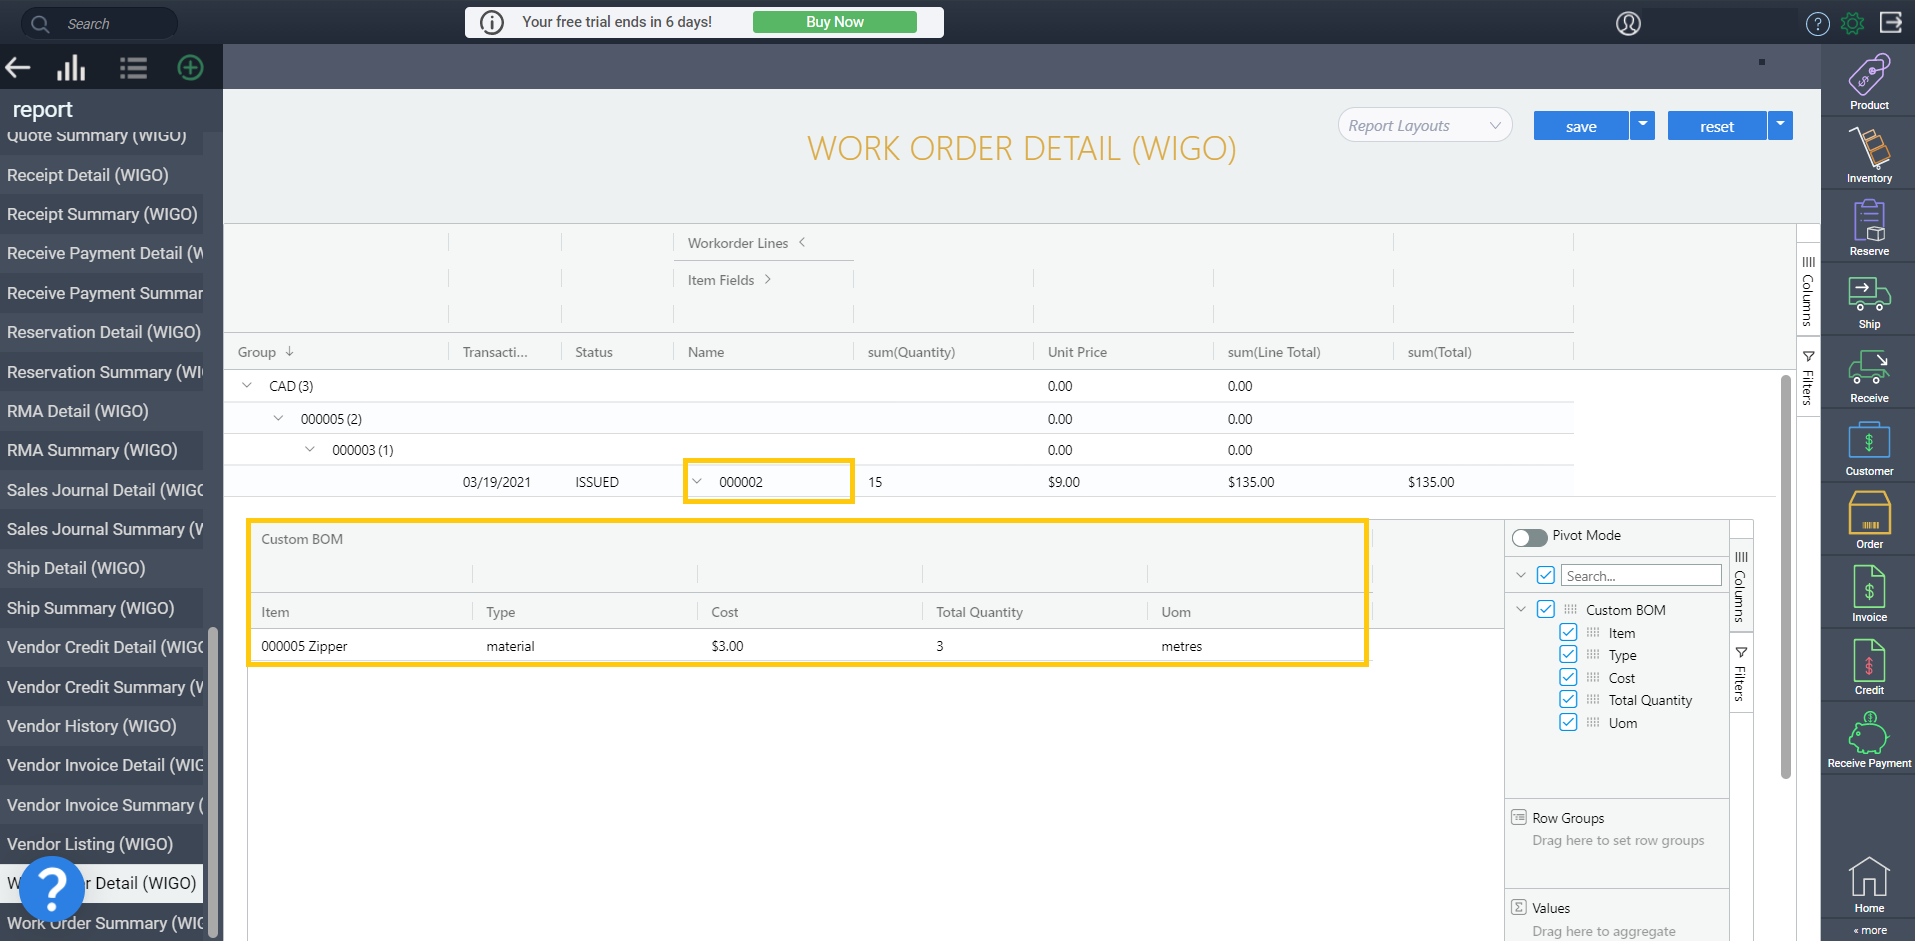Image resolution: width=1915 pixels, height=941 pixels.
Task: Sort by the Group column header
Action: pyautogui.click(x=257, y=352)
